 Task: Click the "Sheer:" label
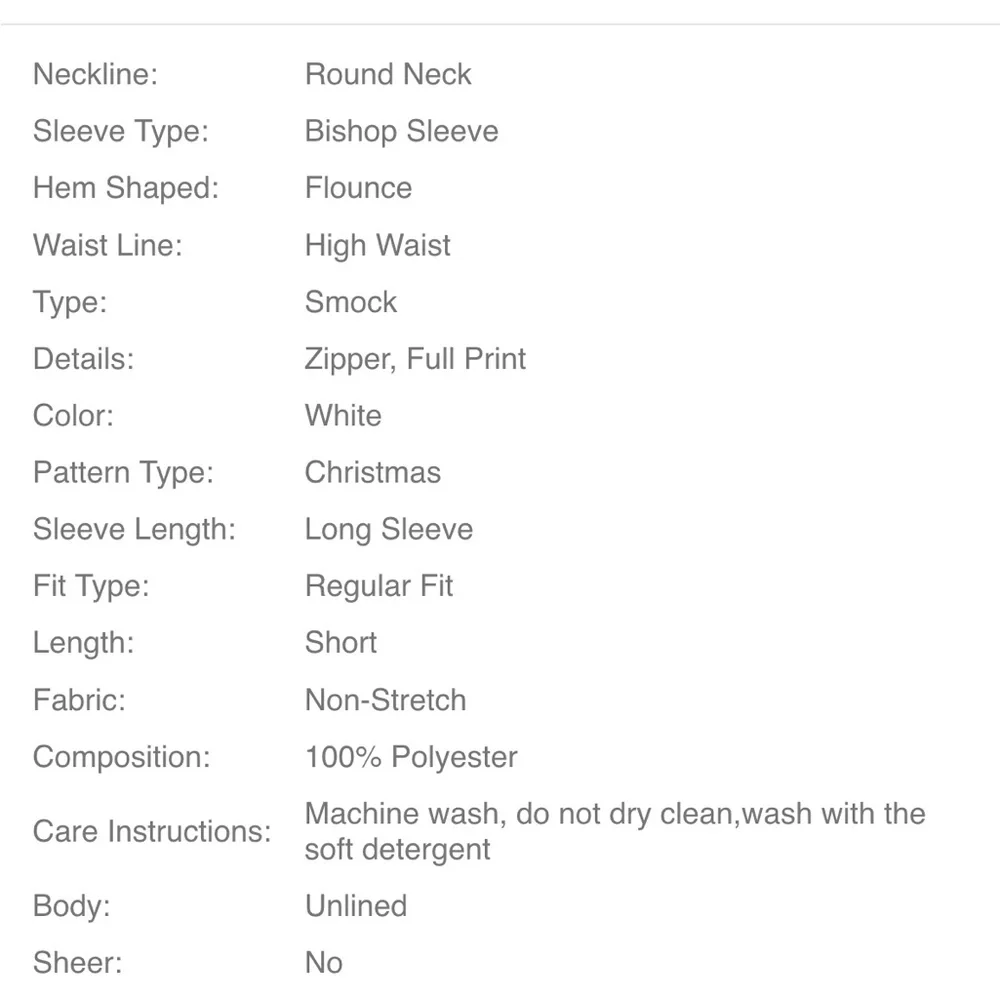coord(78,963)
